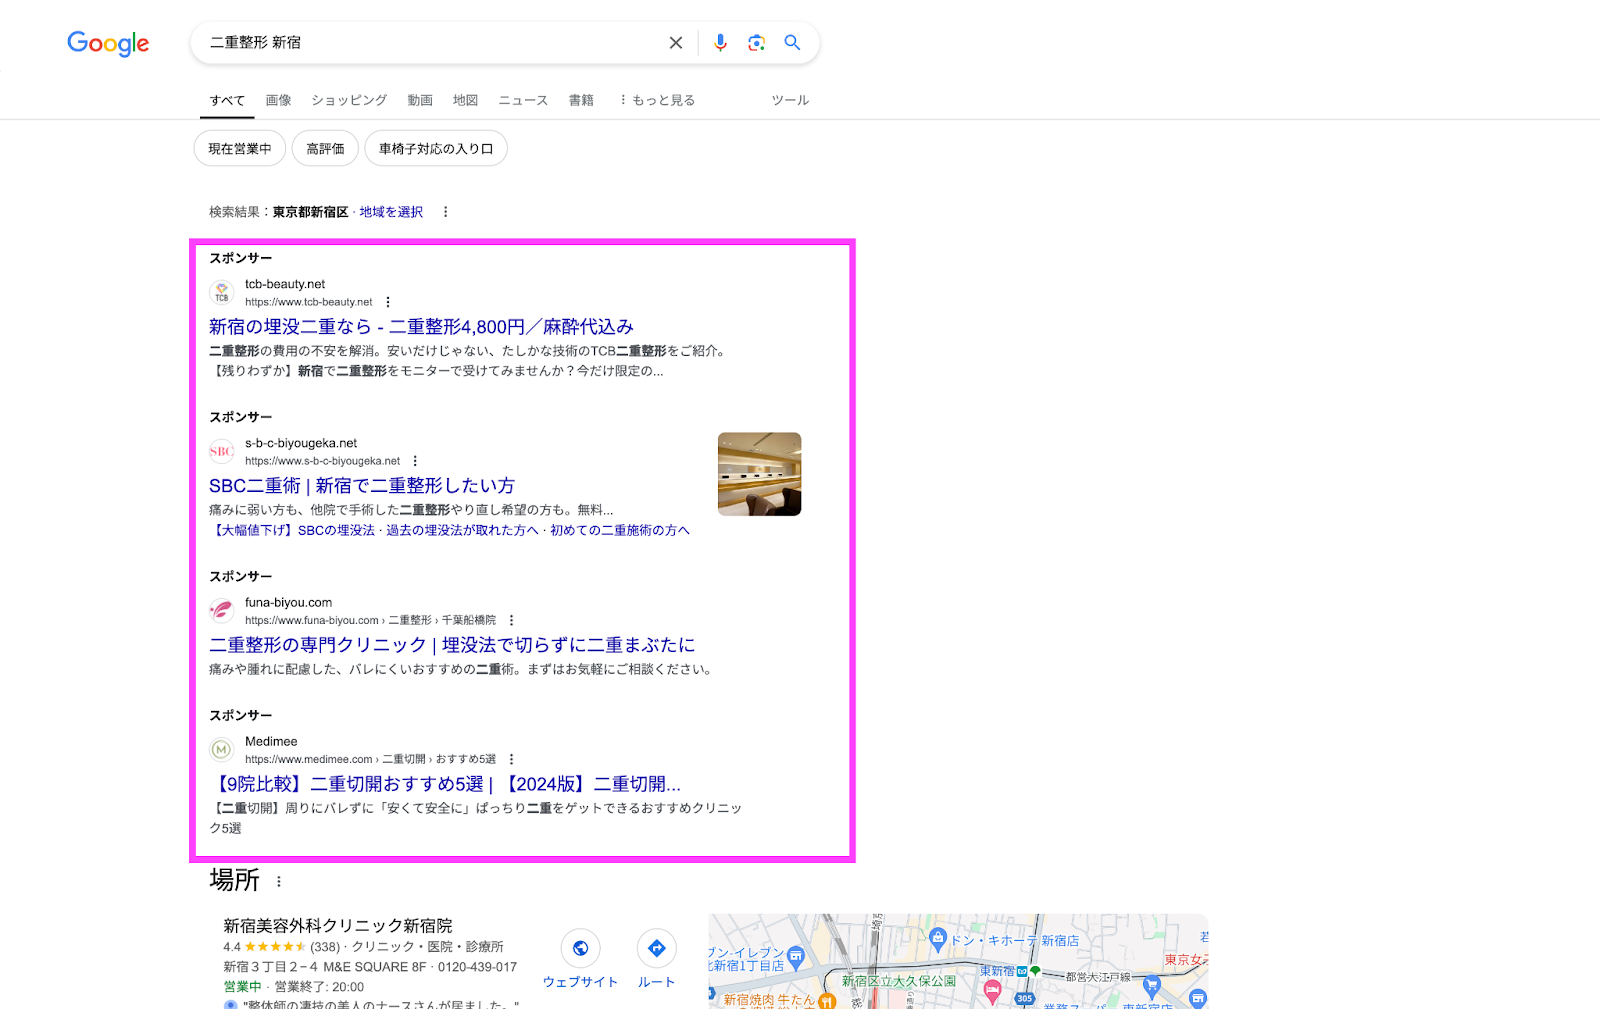Click the 新宿焼肉 牛たん restaurant map pin

coord(827,1000)
